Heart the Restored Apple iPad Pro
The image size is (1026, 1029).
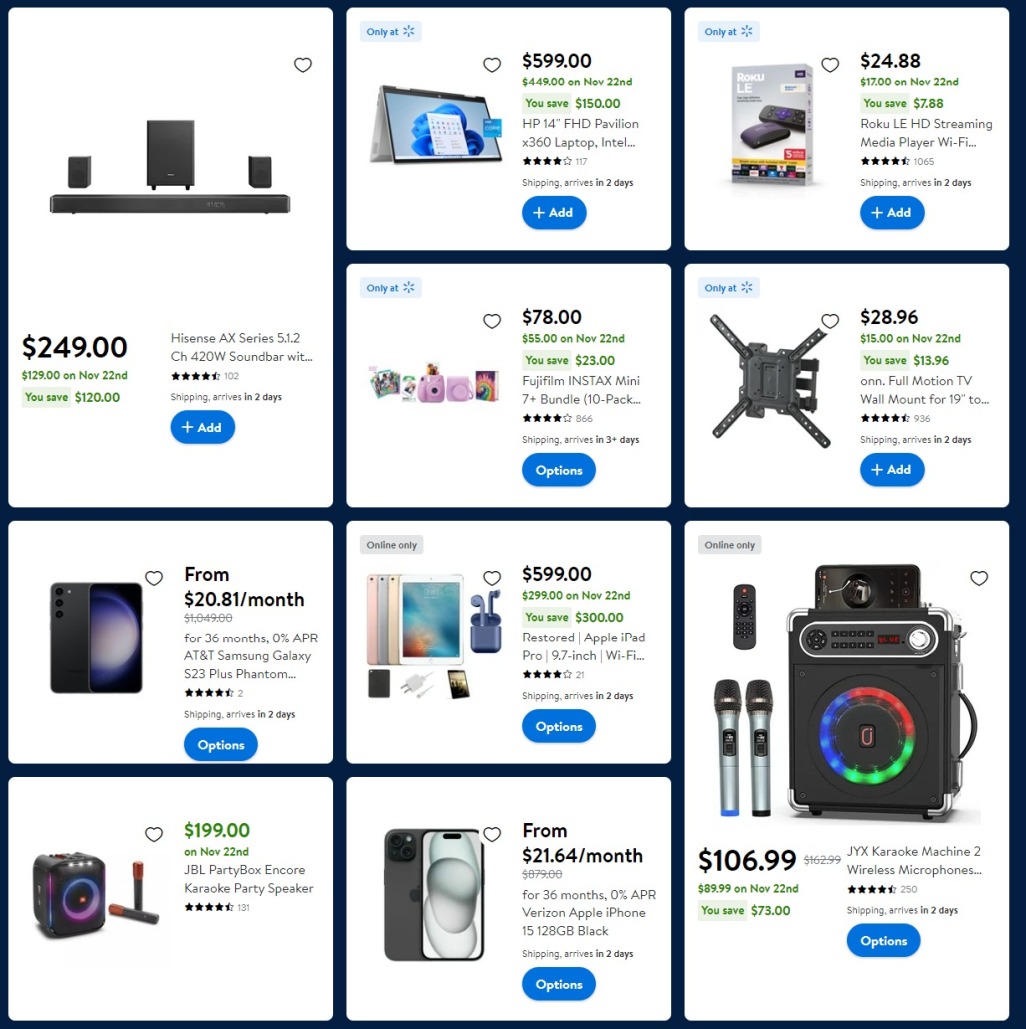pyautogui.click(x=492, y=578)
